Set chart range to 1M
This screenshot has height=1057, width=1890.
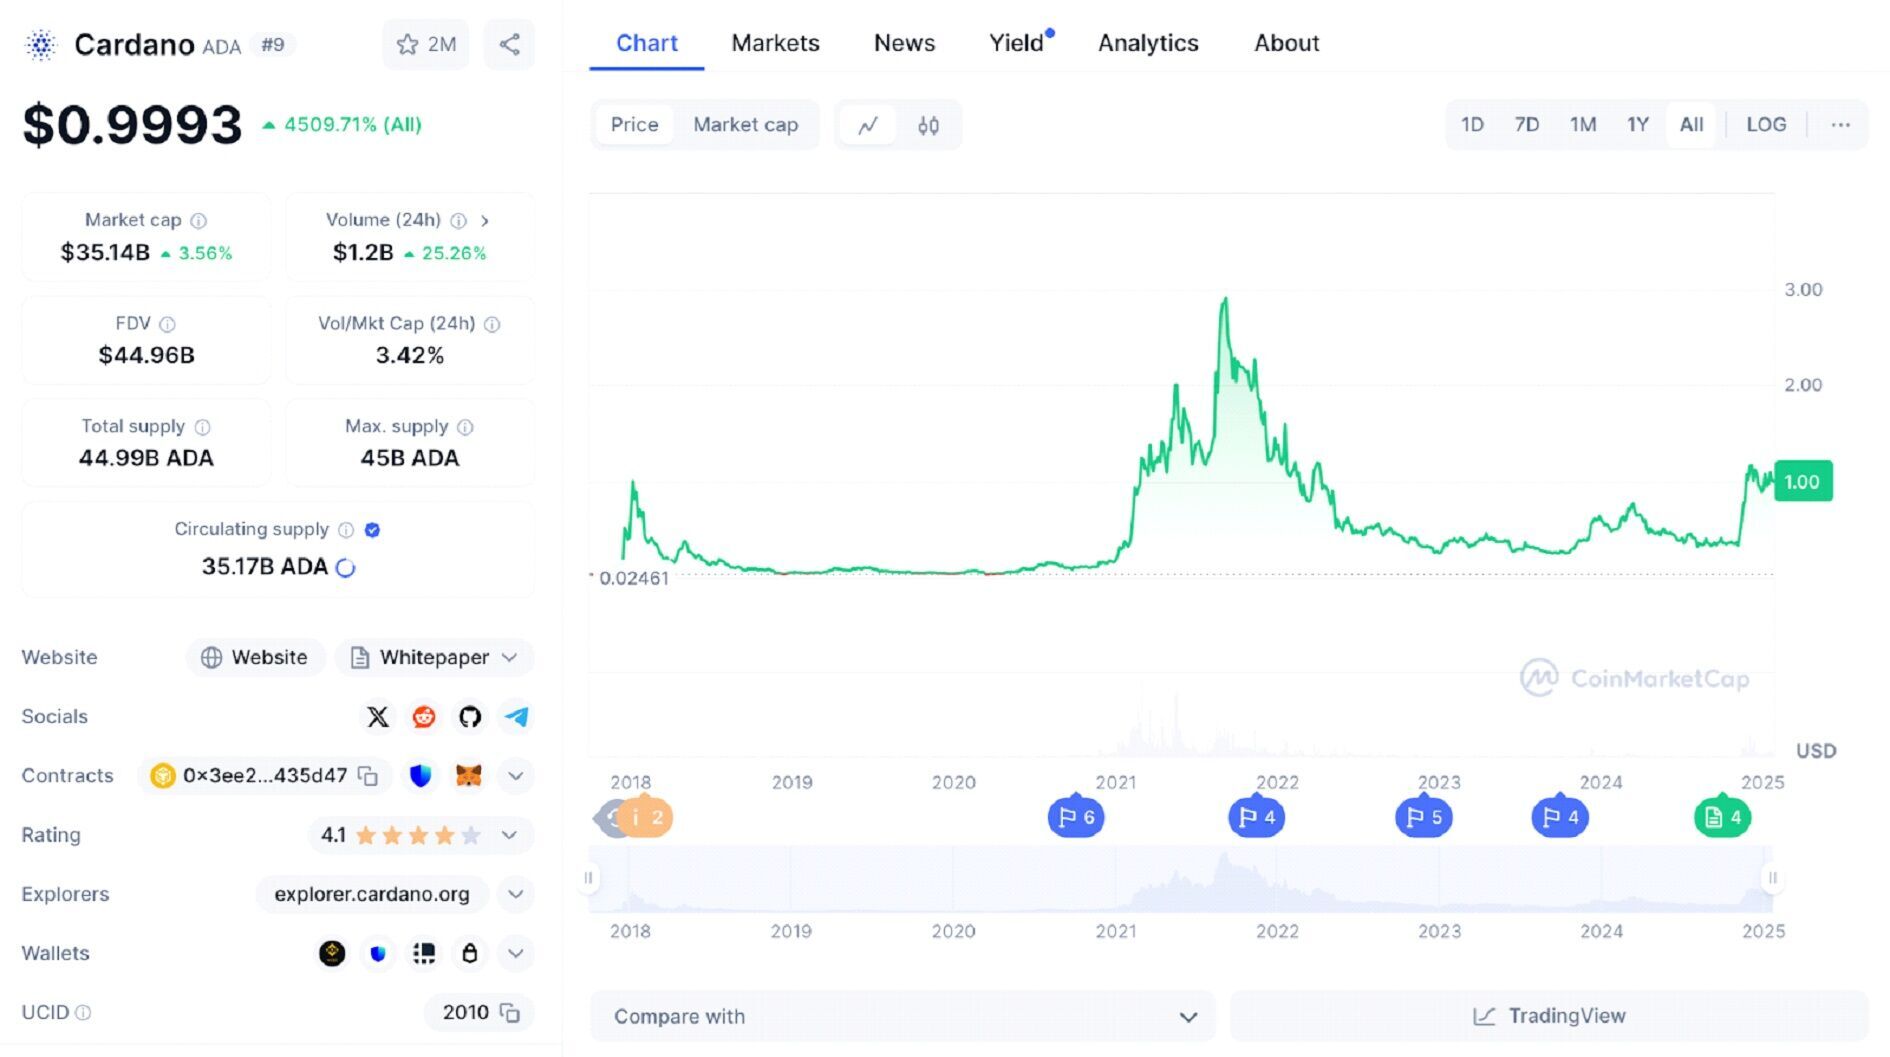click(1582, 125)
